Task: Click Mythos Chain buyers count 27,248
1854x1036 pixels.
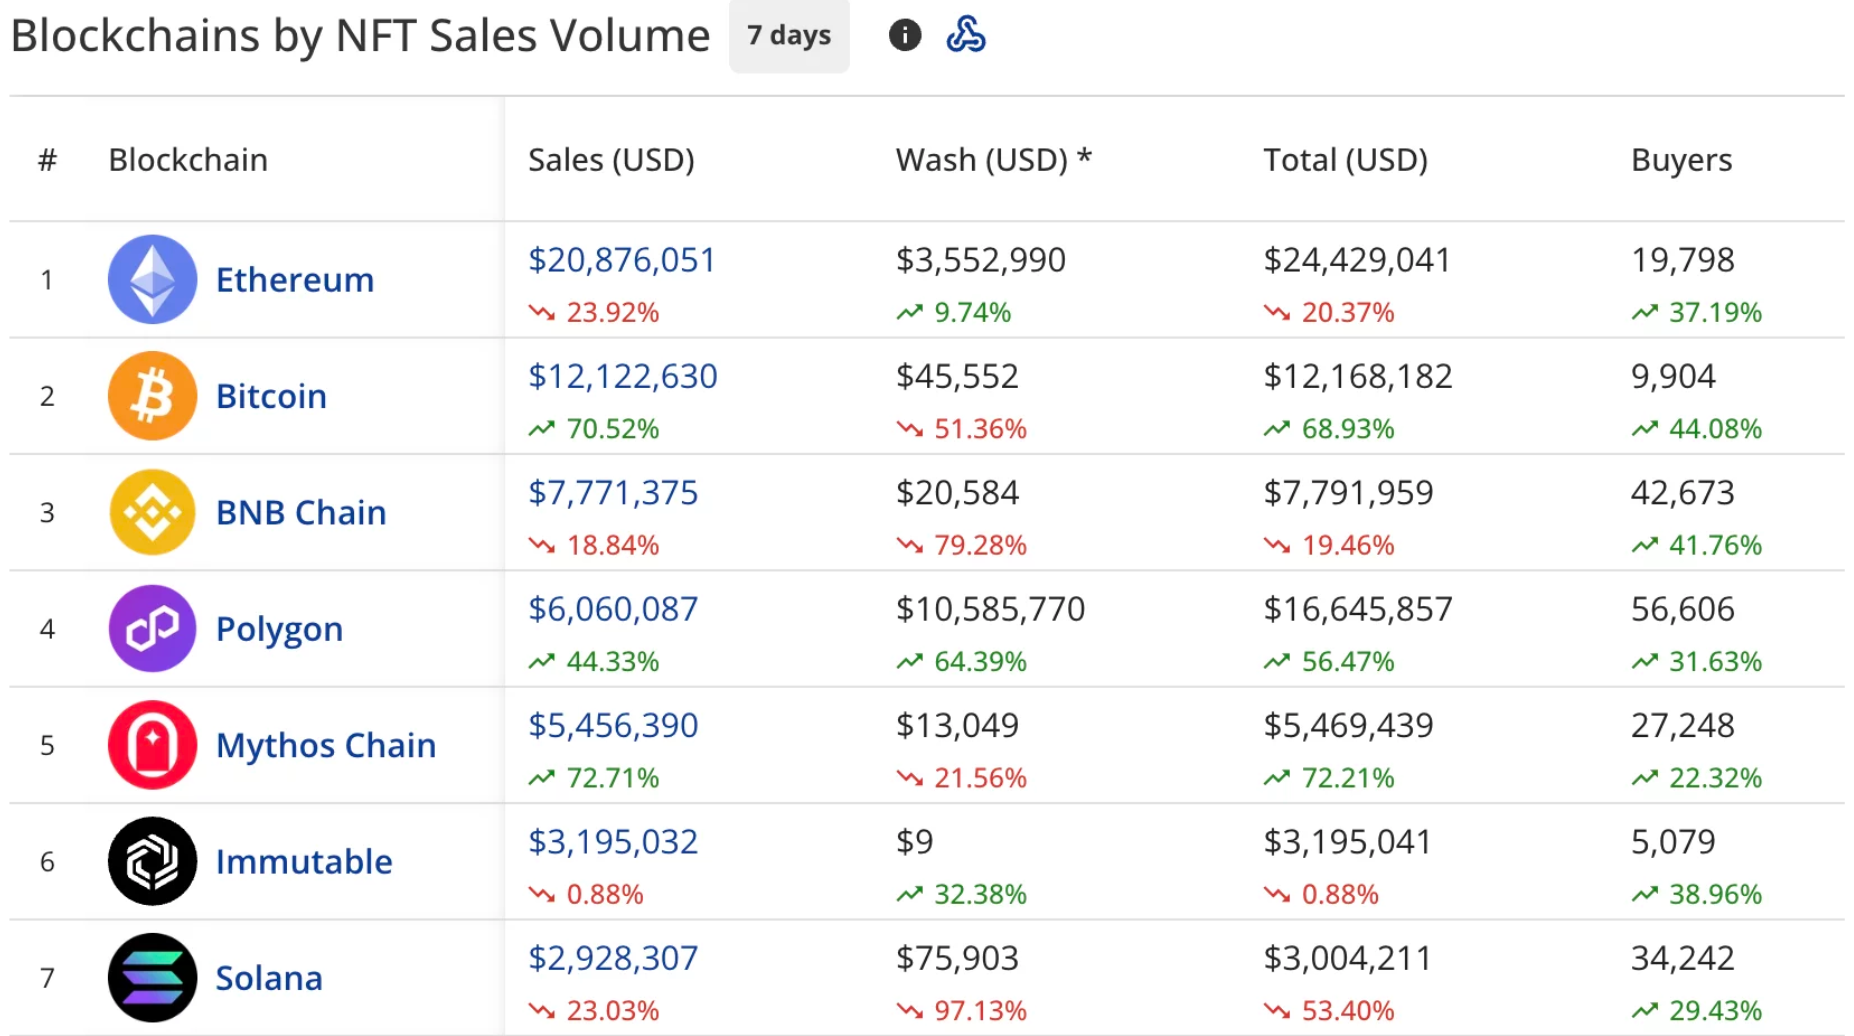Action: point(1683,725)
